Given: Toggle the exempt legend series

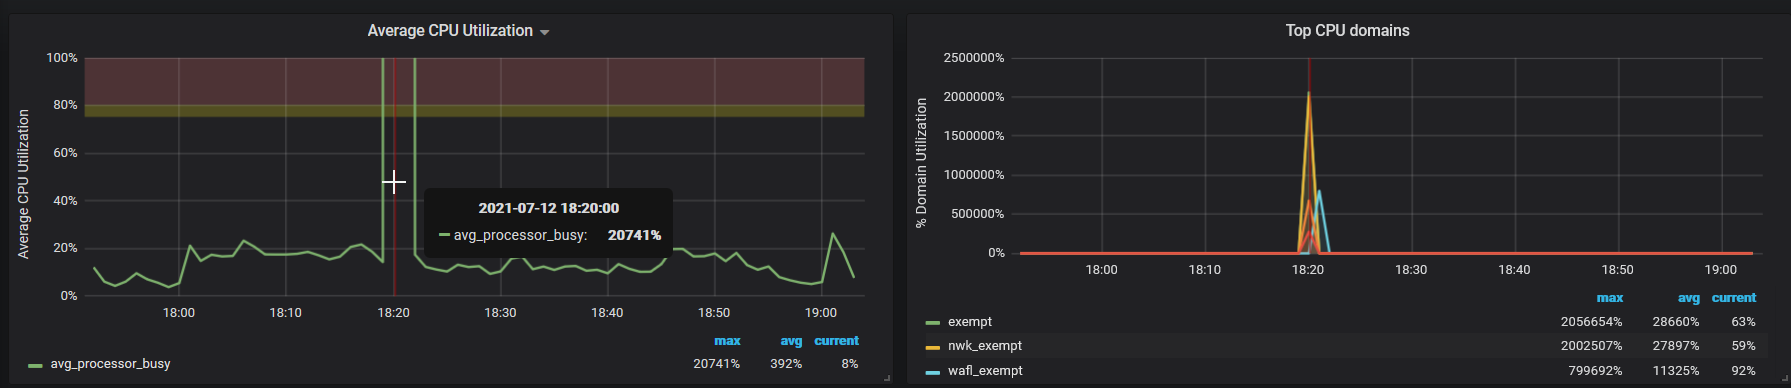Looking at the screenshot, I should click(x=970, y=322).
